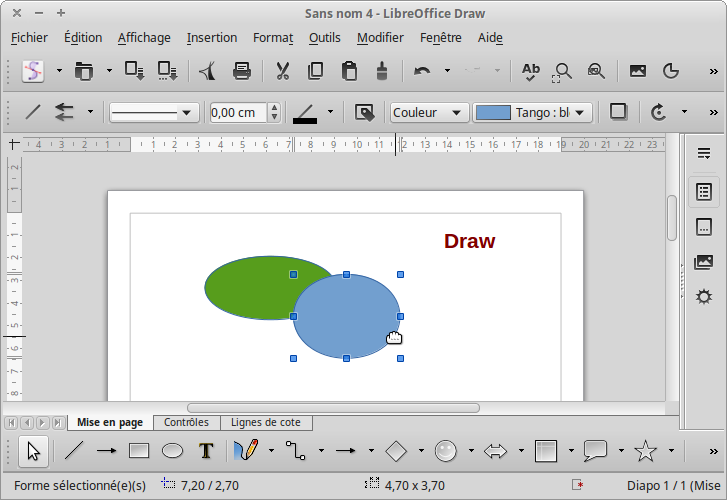Toggle the Select arrow tool
The height and width of the screenshot is (500, 727).
34,451
